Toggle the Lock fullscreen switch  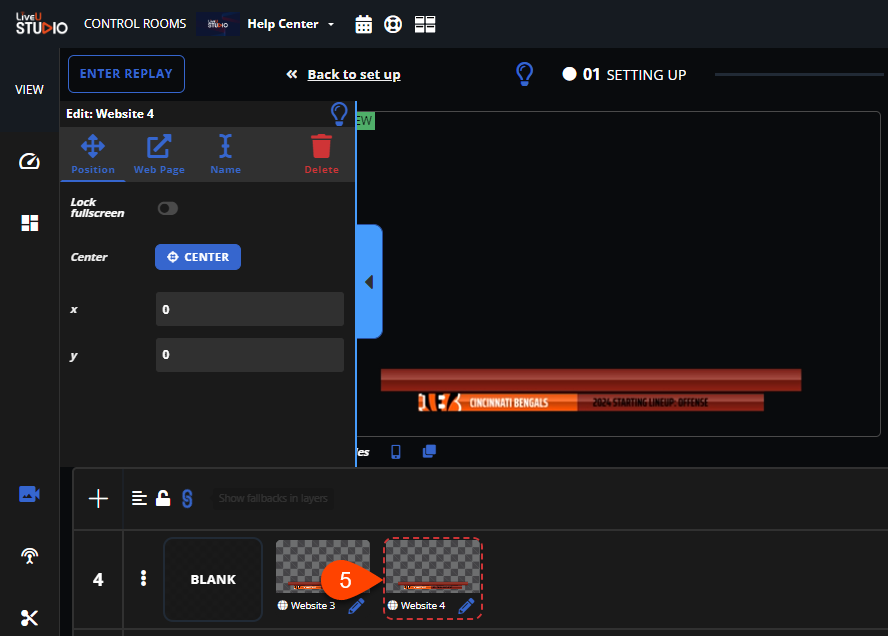[x=168, y=208]
